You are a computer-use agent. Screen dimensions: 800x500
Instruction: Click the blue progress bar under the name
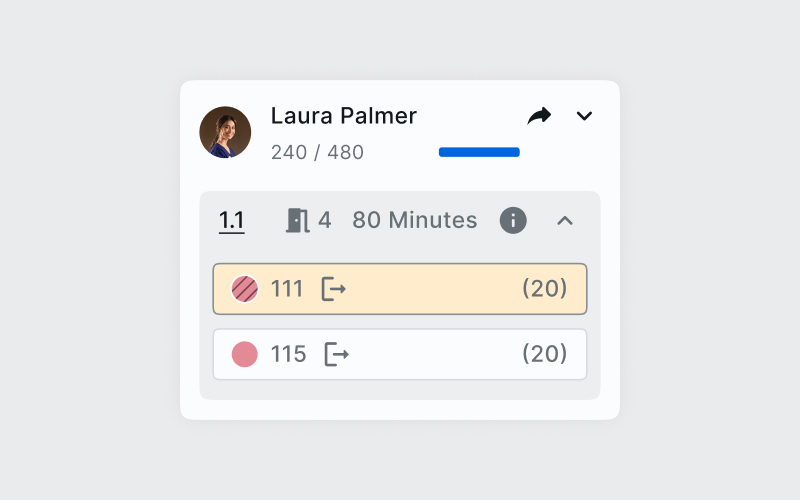(479, 152)
